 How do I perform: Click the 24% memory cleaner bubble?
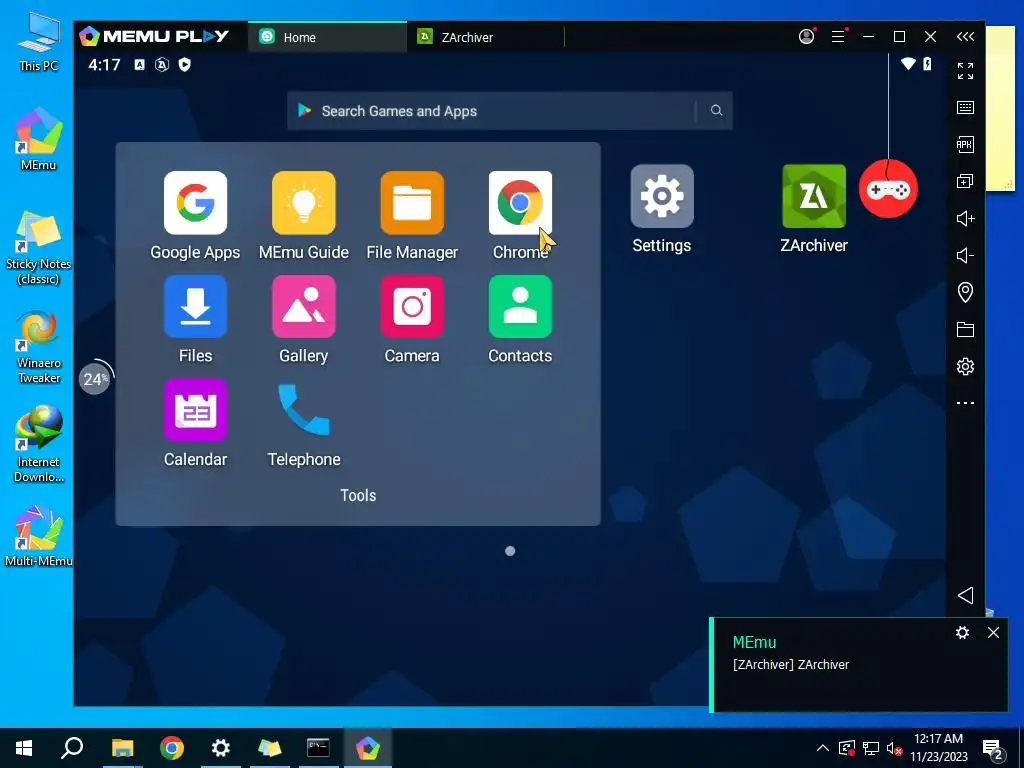(x=95, y=379)
